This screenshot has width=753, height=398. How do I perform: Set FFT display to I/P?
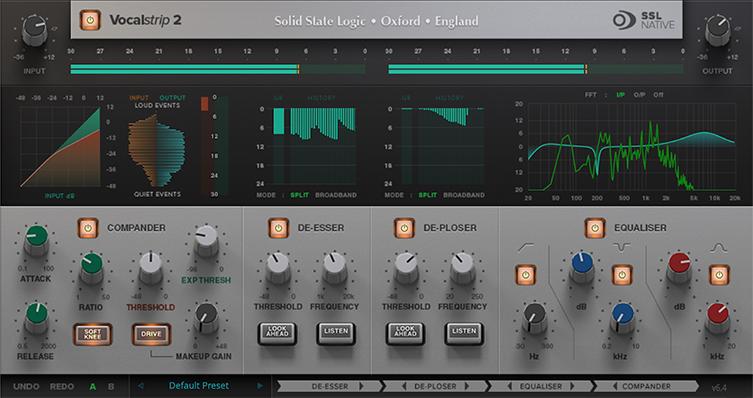click(620, 95)
